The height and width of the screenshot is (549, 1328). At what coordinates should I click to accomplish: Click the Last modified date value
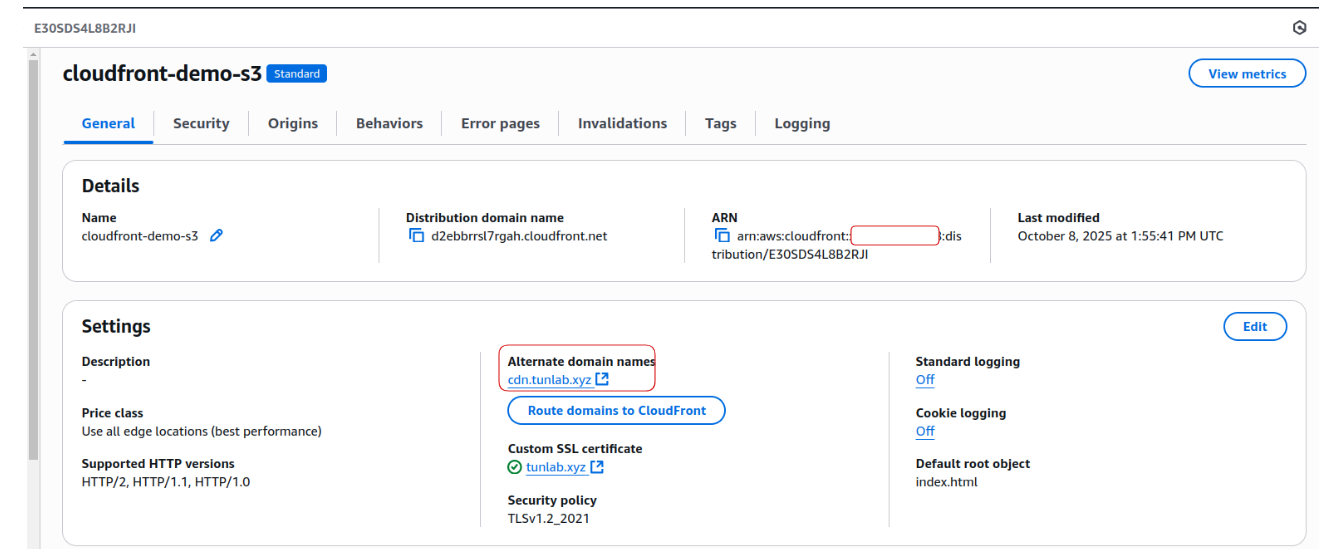pos(1120,236)
